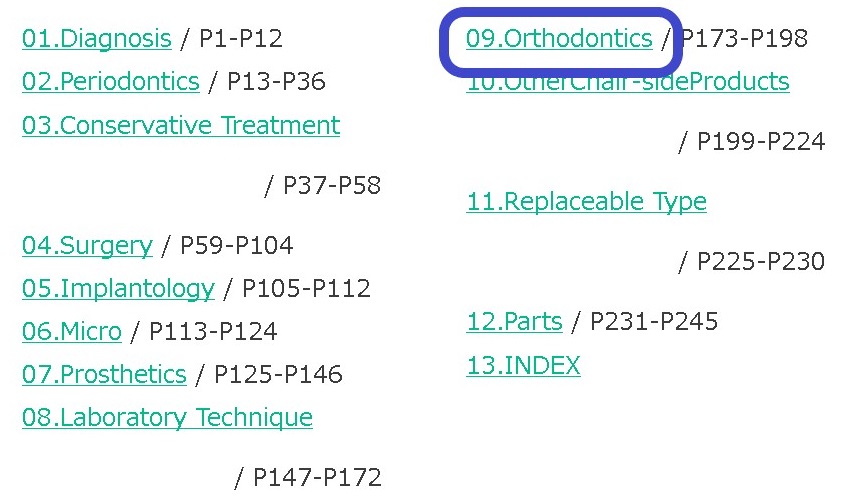Open 11.Replaceable Type link

click(x=586, y=202)
